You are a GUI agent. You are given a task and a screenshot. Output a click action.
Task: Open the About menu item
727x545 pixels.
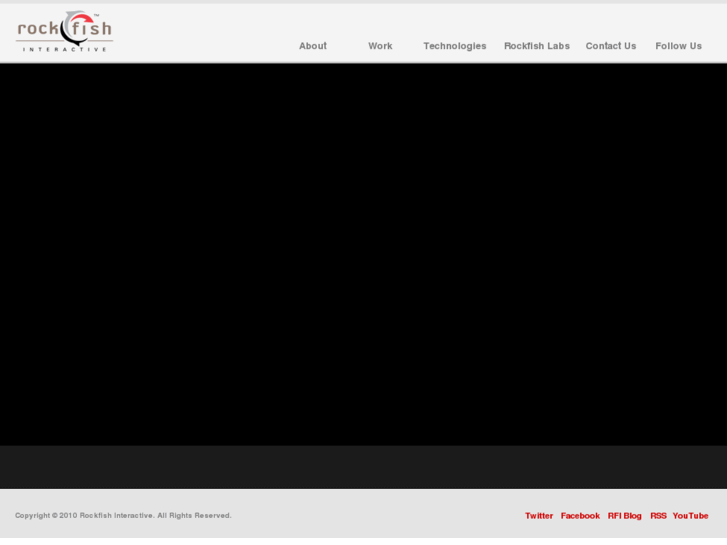pos(313,46)
